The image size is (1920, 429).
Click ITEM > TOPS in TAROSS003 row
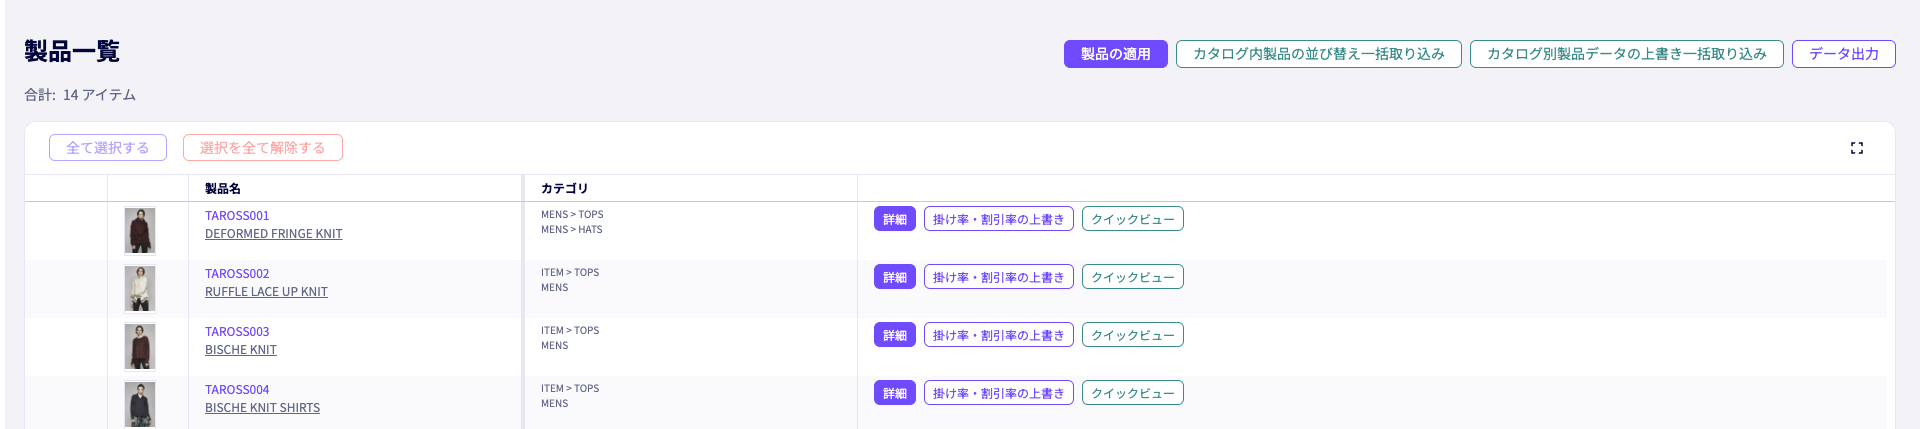(570, 331)
